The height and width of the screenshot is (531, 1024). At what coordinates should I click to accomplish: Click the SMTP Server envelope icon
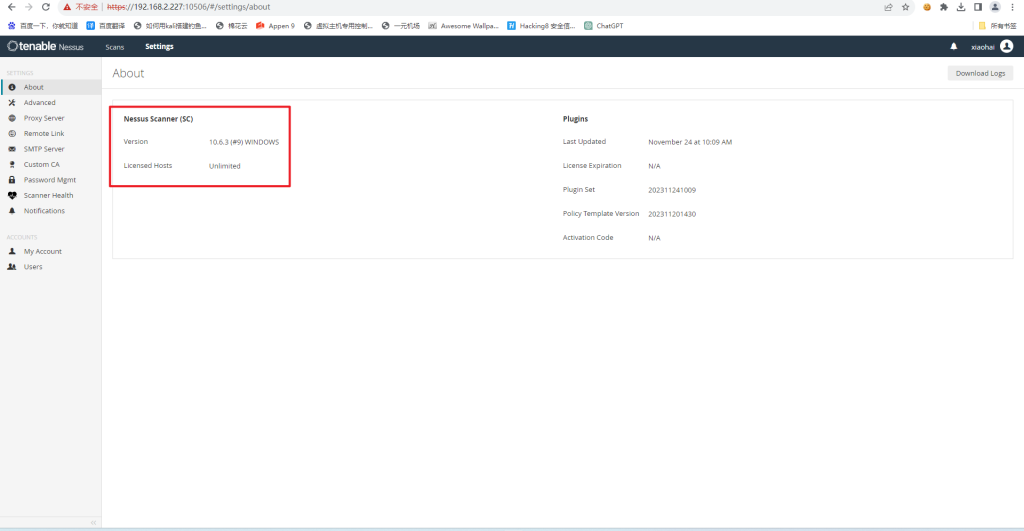(x=12, y=149)
